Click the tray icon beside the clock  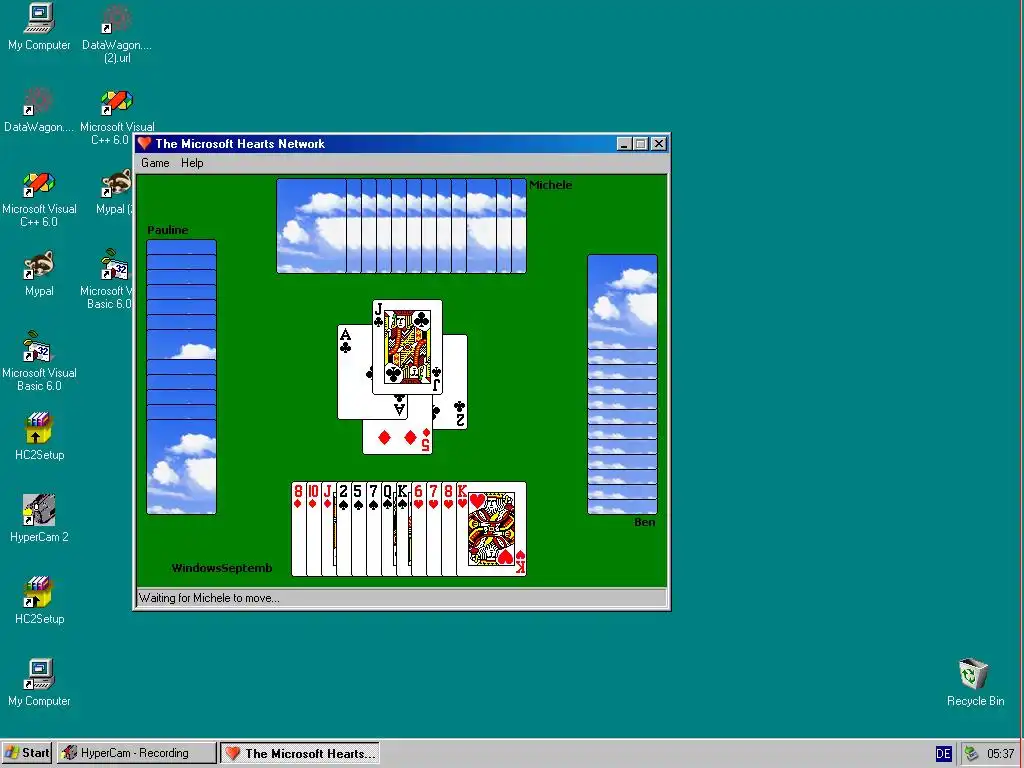click(972, 754)
